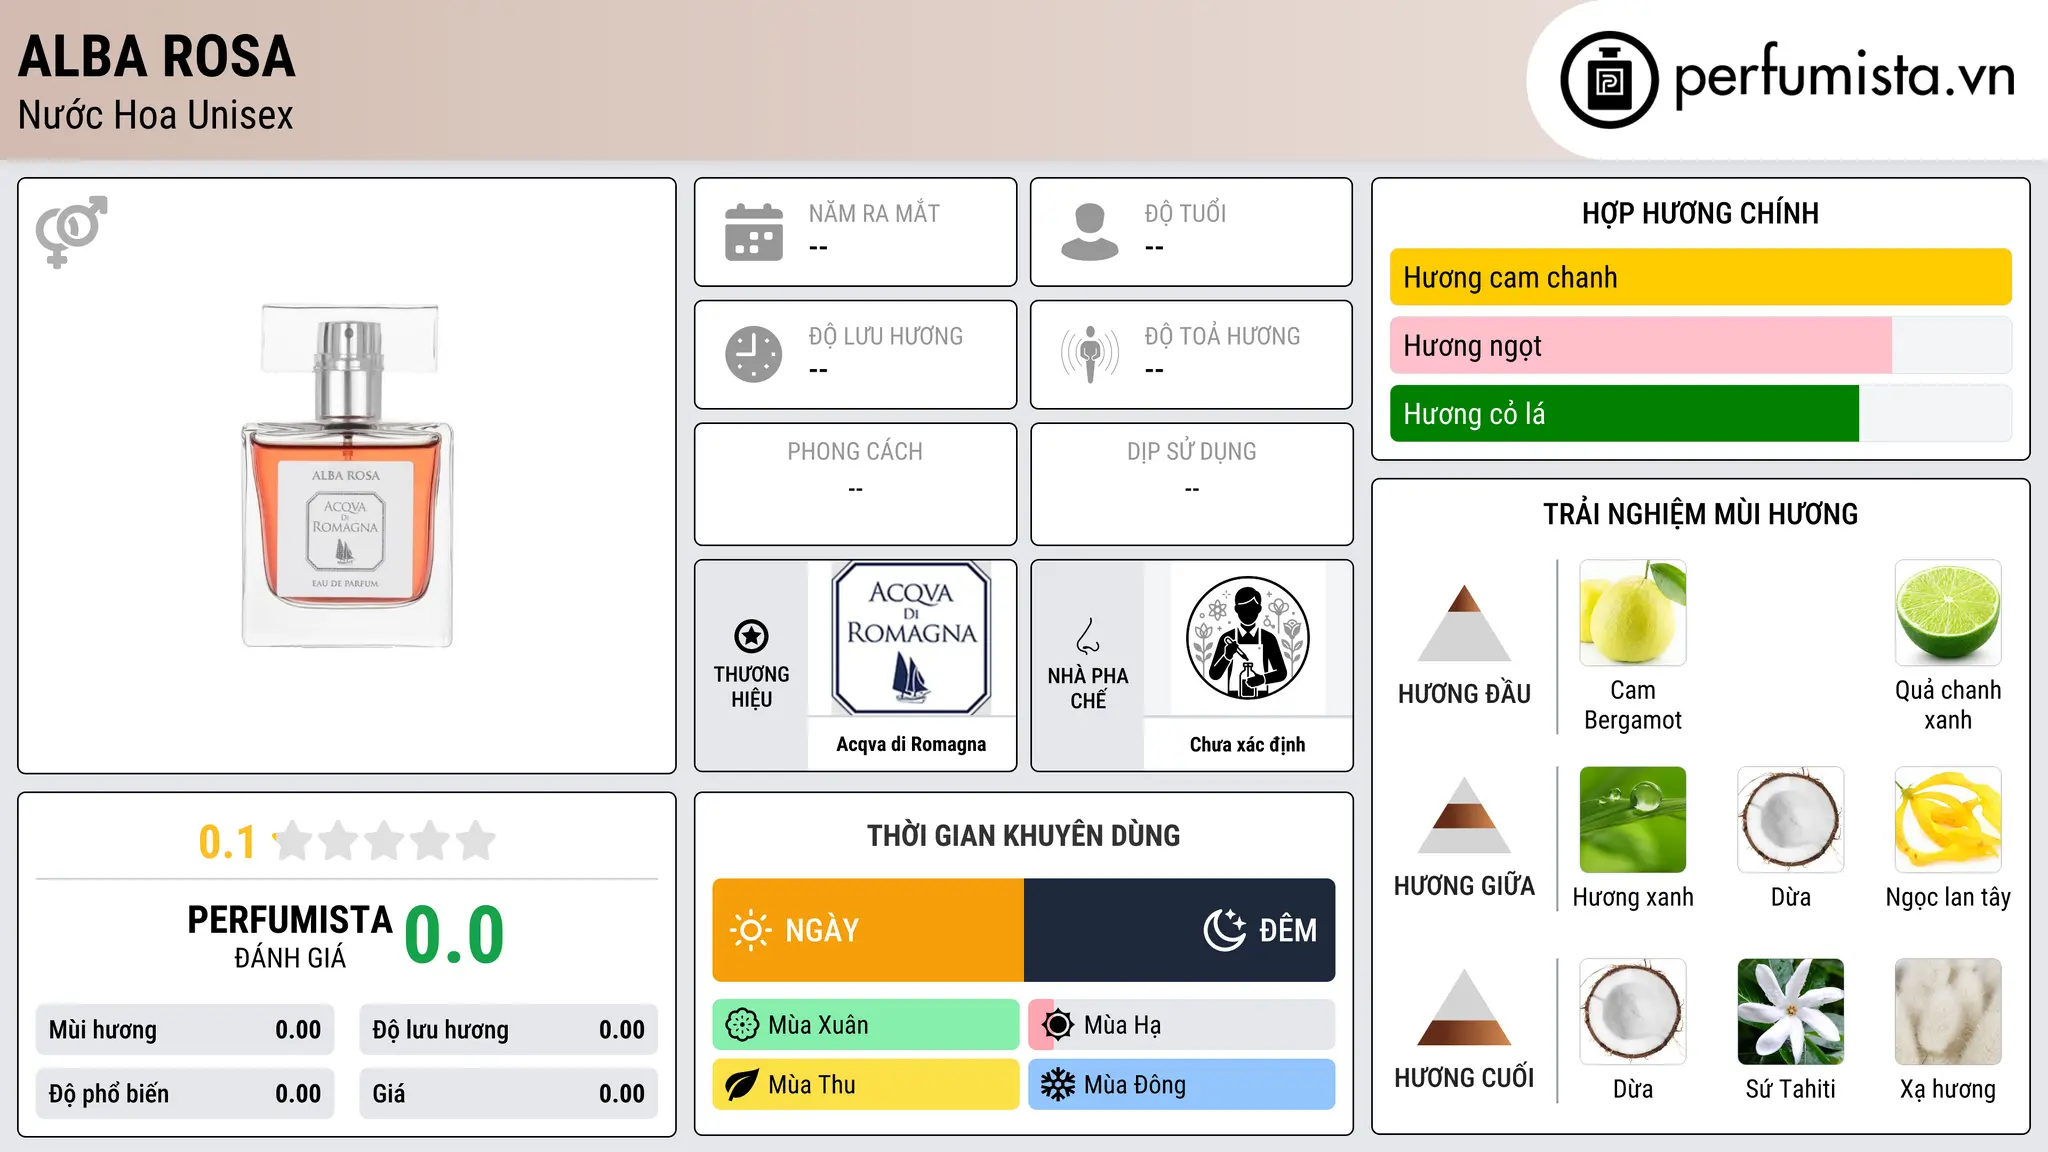
Task: Select the Cam Bergamot note image
Action: point(1633,613)
